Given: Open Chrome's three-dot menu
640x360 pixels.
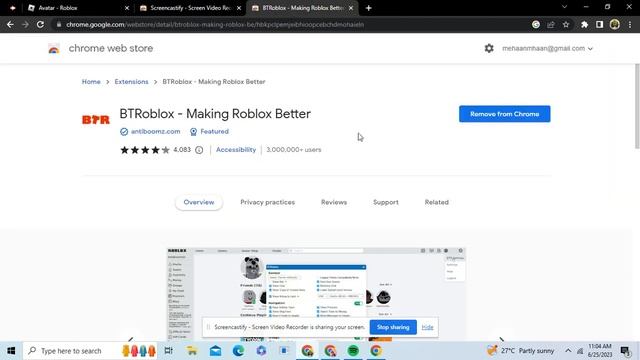Looking at the screenshot, I should pyautogui.click(x=630, y=24).
